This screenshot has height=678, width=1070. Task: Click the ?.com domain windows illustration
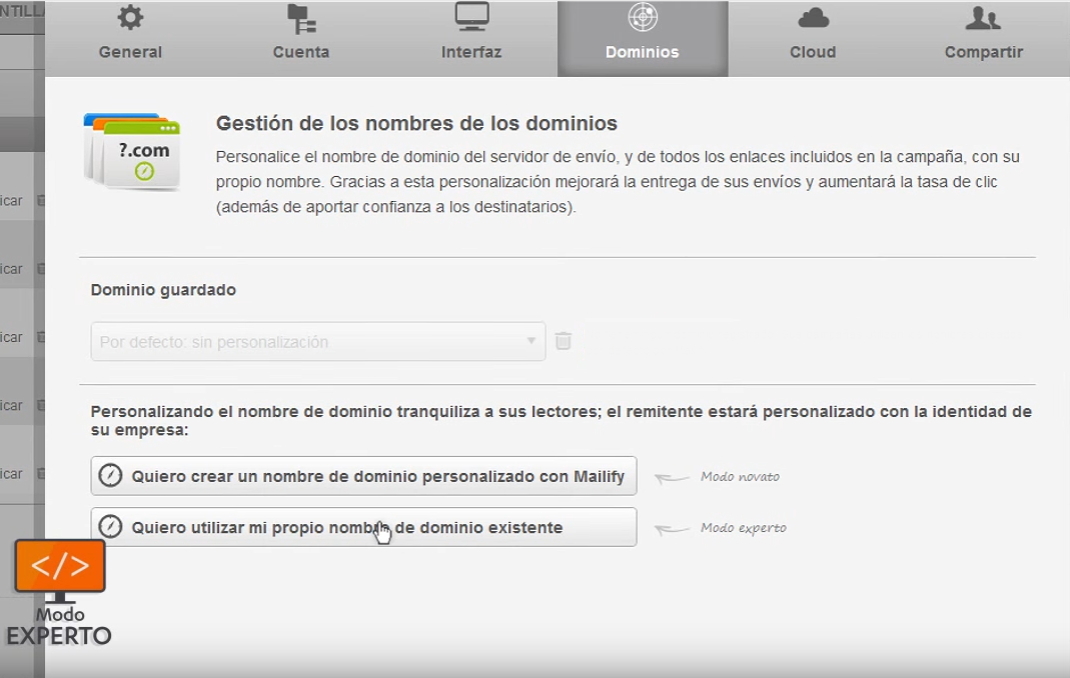coord(132,151)
